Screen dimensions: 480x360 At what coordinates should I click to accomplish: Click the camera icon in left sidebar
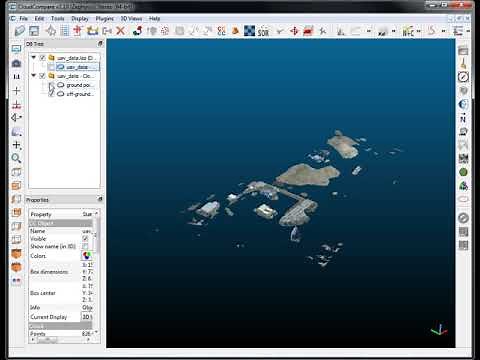(x=16, y=63)
